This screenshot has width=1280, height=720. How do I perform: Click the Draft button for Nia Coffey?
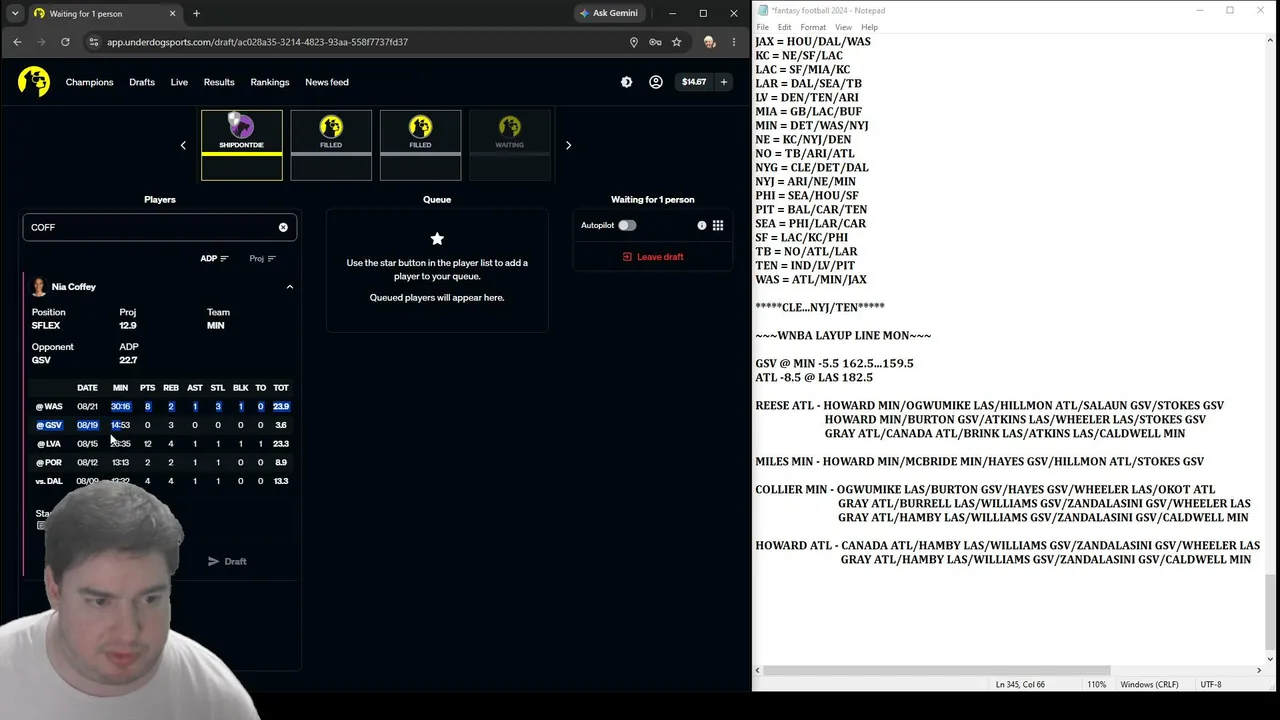[227, 561]
